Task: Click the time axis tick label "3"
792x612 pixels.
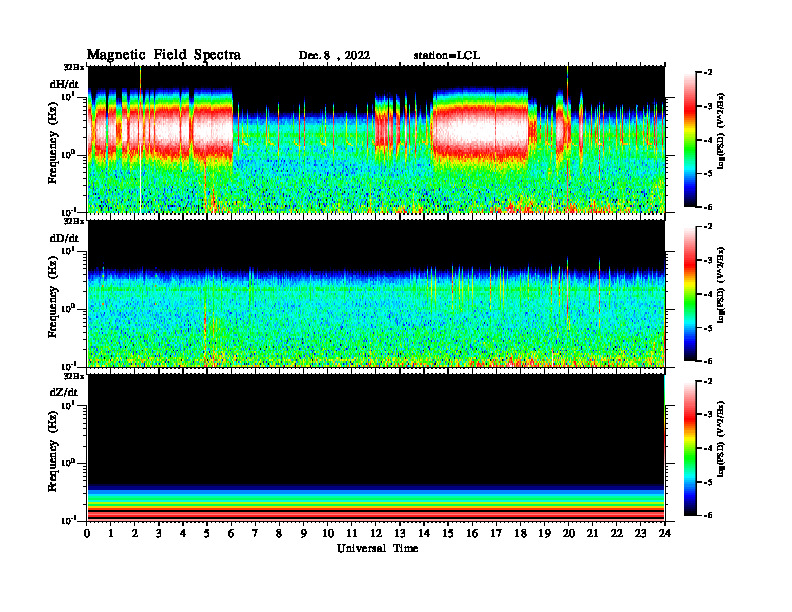Action: coord(159,533)
